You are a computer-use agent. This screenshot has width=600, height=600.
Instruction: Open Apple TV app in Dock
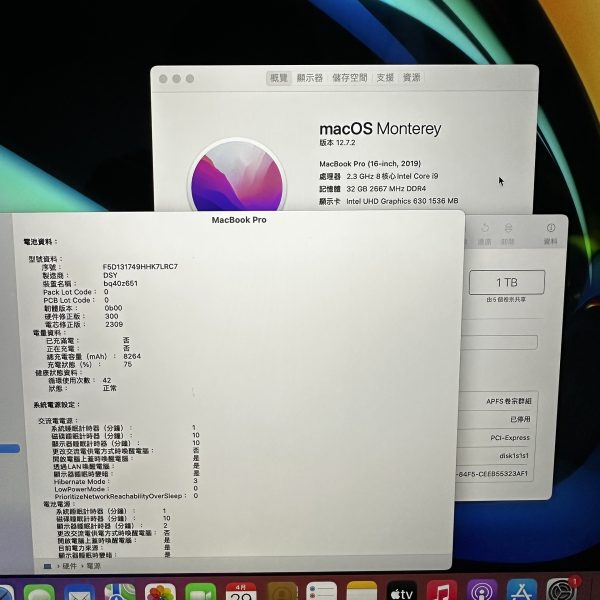point(402,592)
